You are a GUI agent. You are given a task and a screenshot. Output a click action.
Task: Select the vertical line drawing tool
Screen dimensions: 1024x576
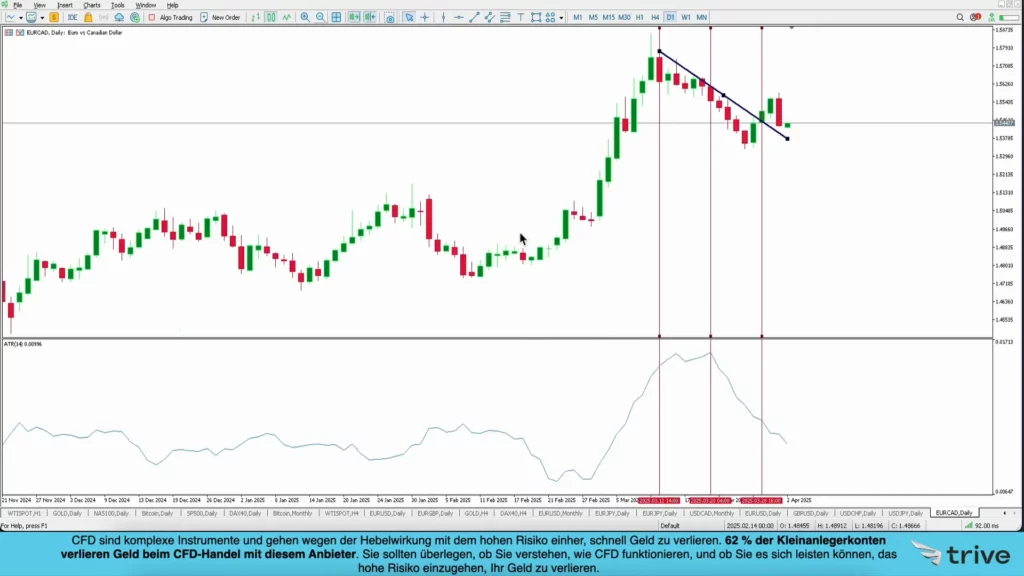click(442, 17)
